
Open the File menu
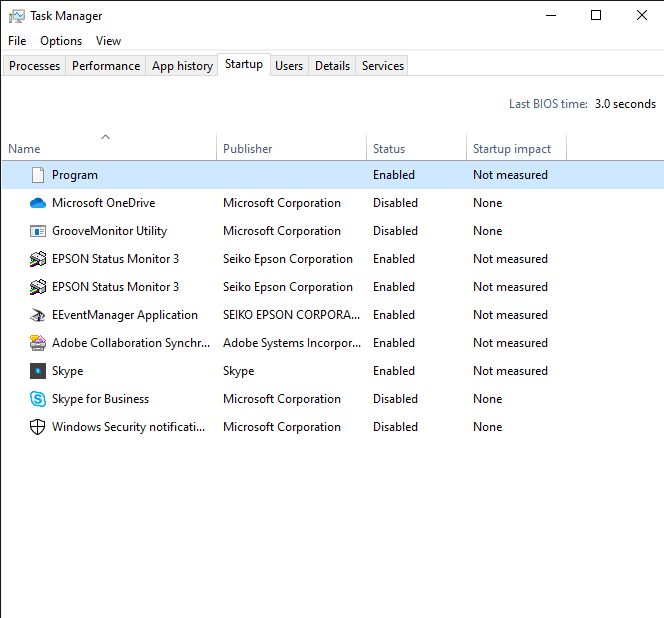click(x=17, y=41)
